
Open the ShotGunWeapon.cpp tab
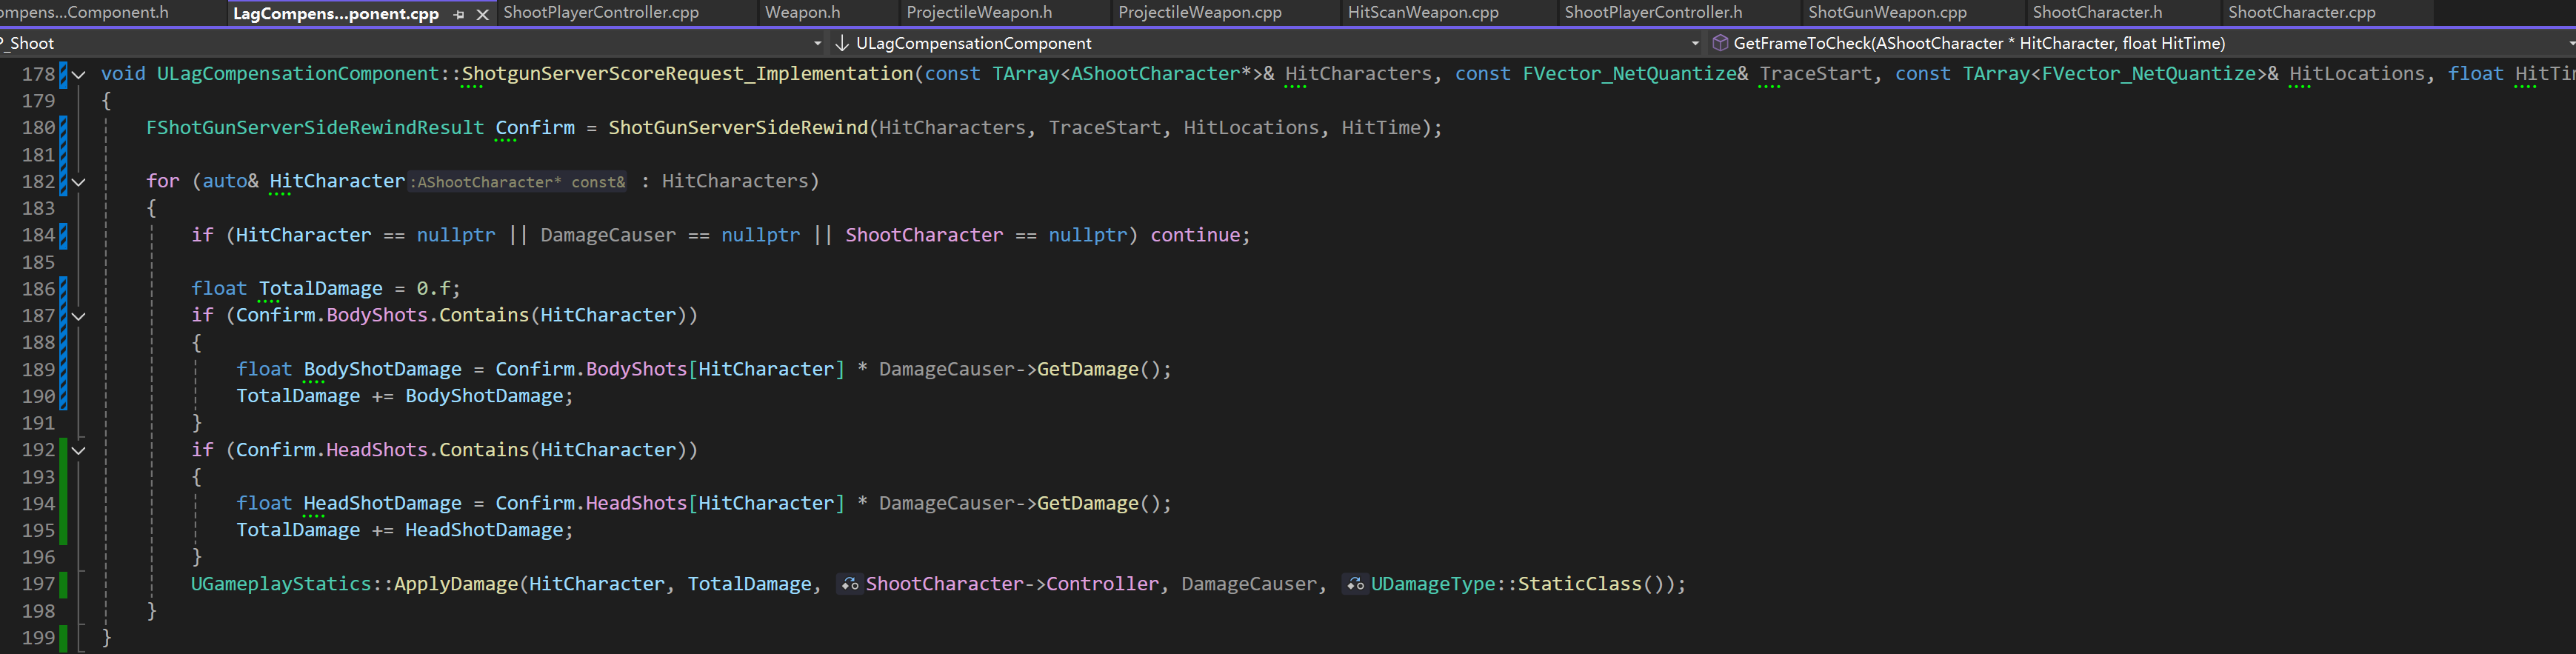click(x=1887, y=13)
